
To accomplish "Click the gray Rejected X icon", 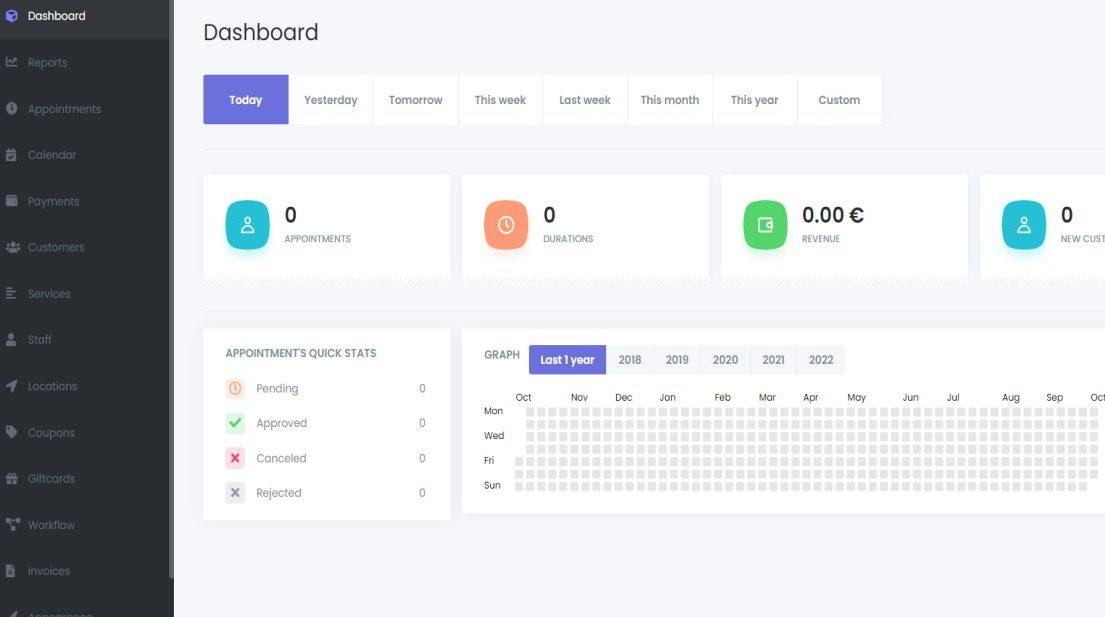I will pos(235,492).
